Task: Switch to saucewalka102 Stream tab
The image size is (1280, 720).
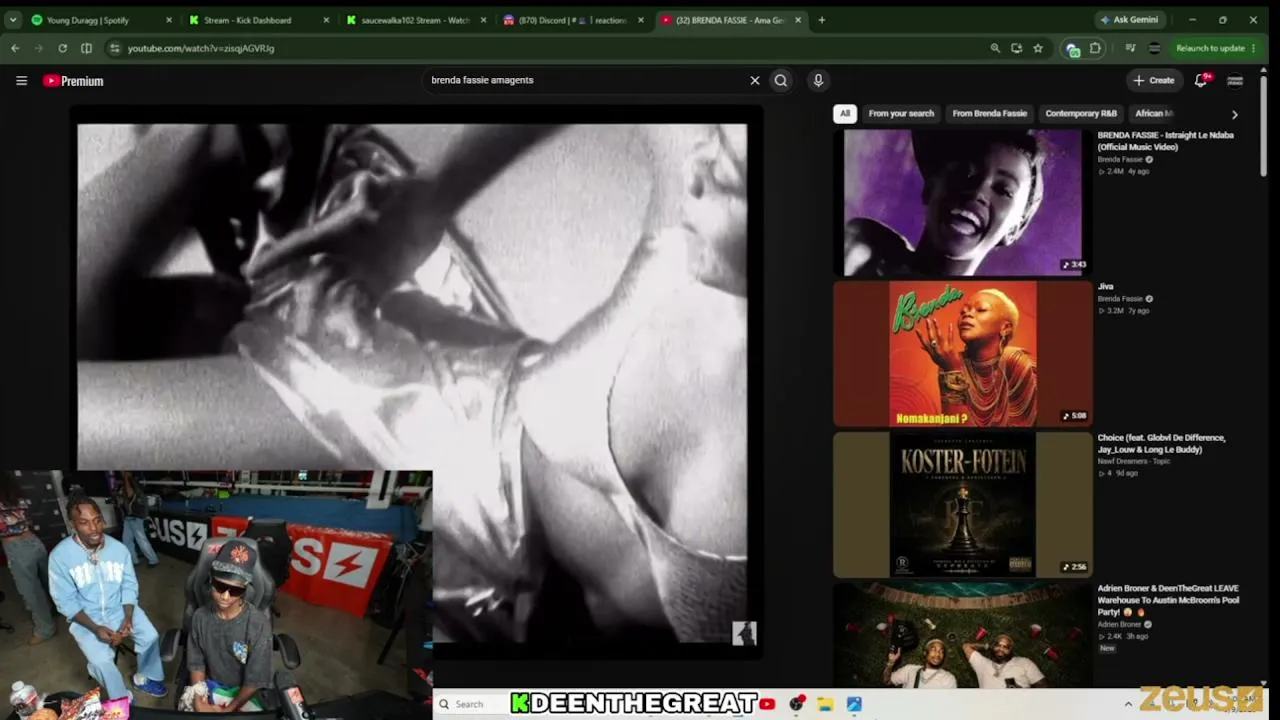Action: [x=415, y=20]
